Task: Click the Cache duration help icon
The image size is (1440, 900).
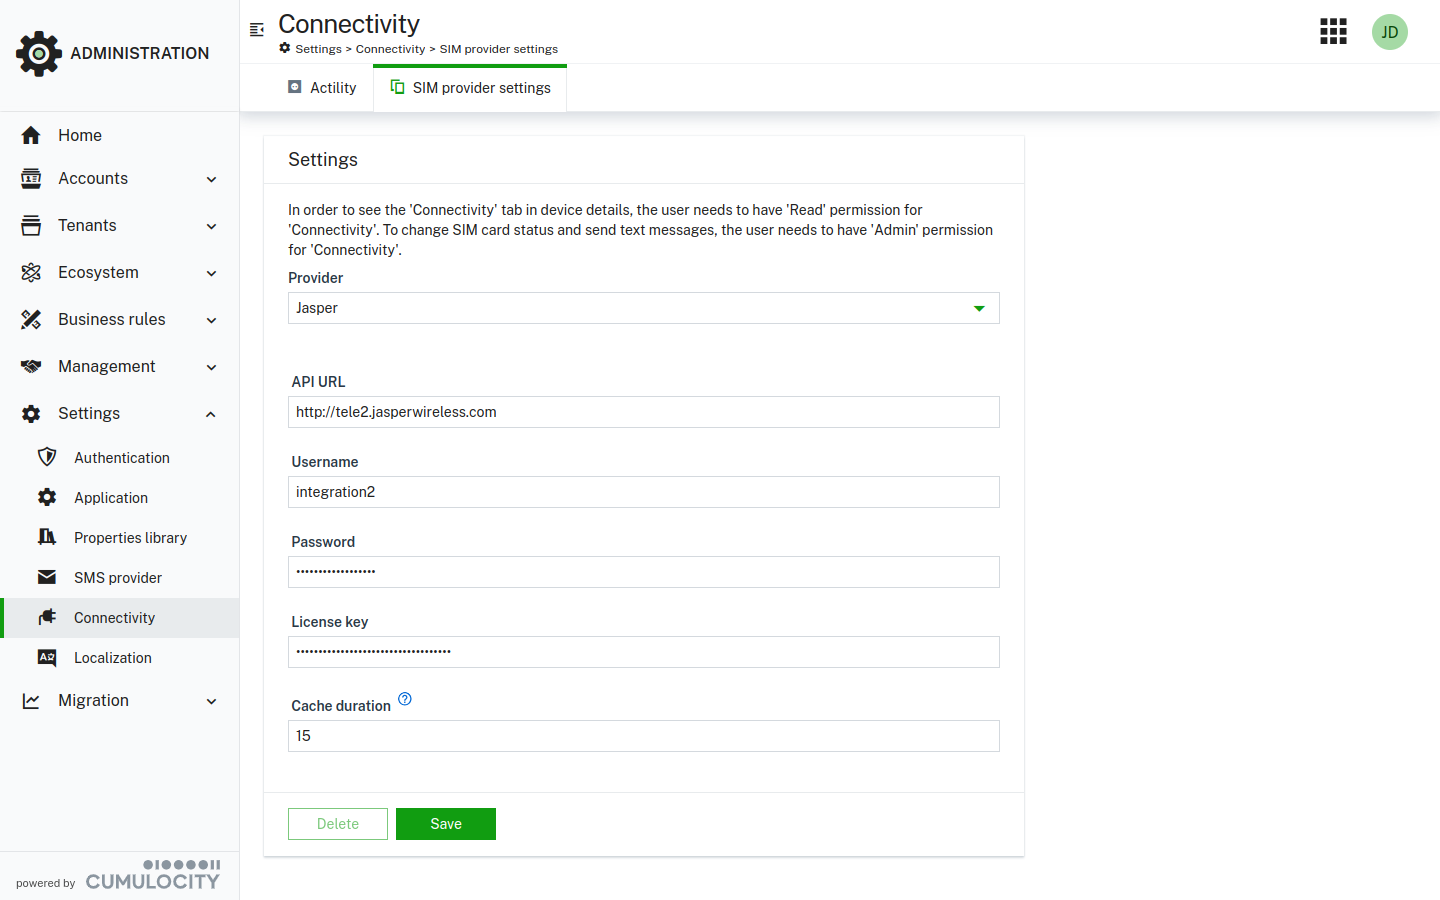Action: (405, 699)
